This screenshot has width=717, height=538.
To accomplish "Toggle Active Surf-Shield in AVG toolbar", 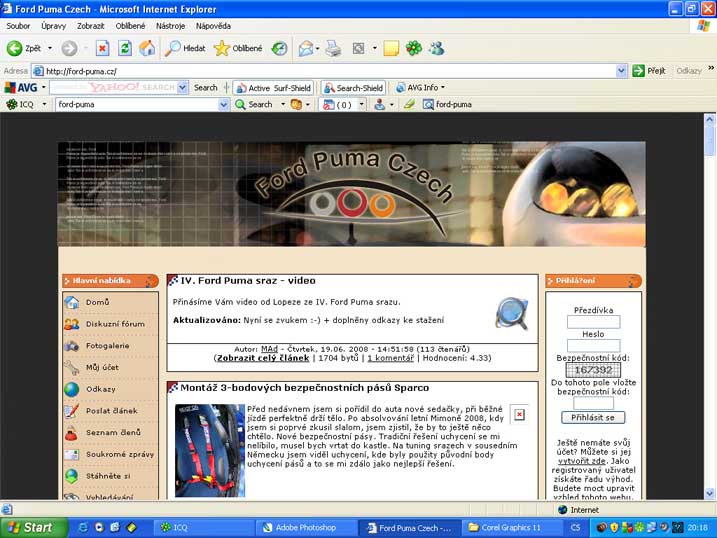I will (x=273, y=88).
